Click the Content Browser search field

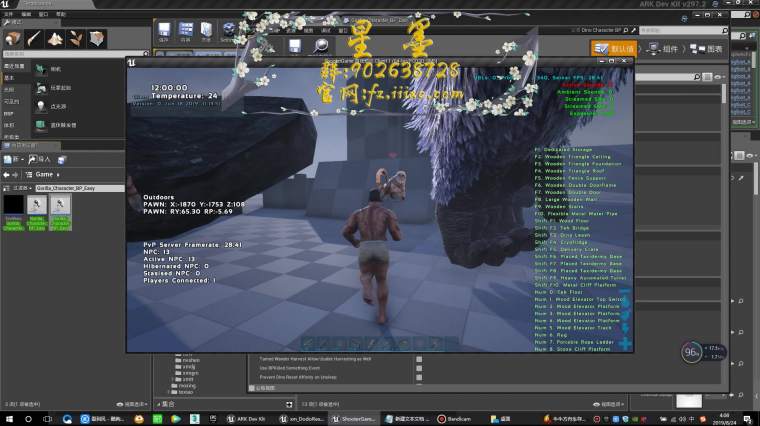[x=80, y=188]
